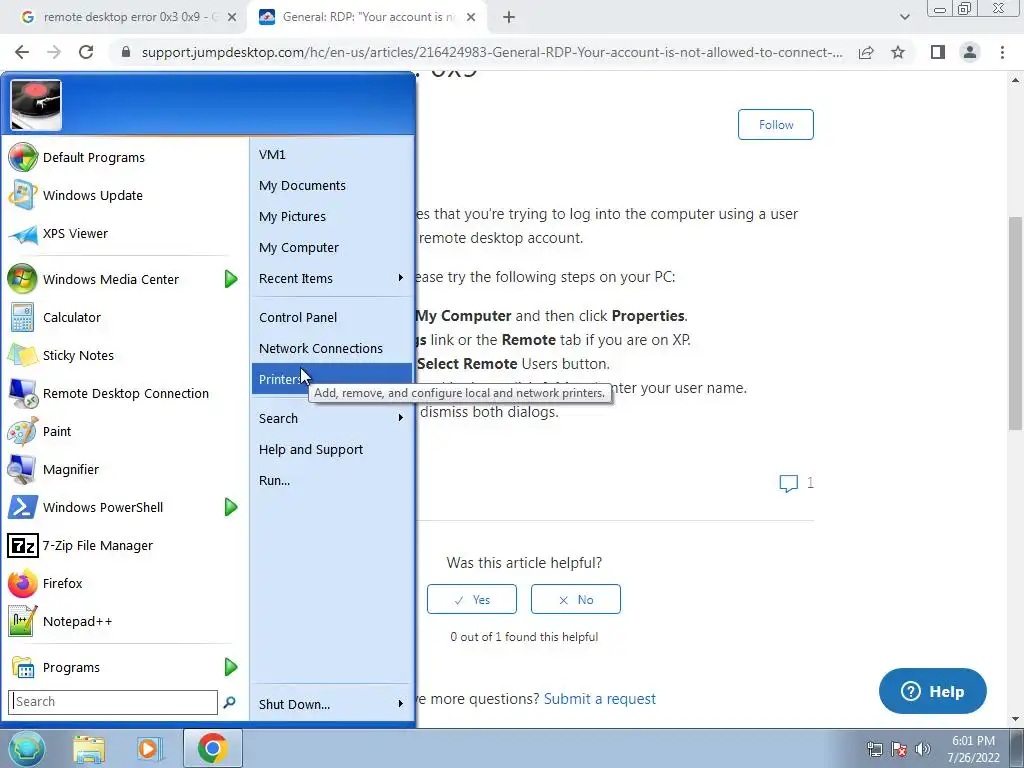This screenshot has height=768, width=1024.
Task: Click the Follow button
Action: click(776, 125)
